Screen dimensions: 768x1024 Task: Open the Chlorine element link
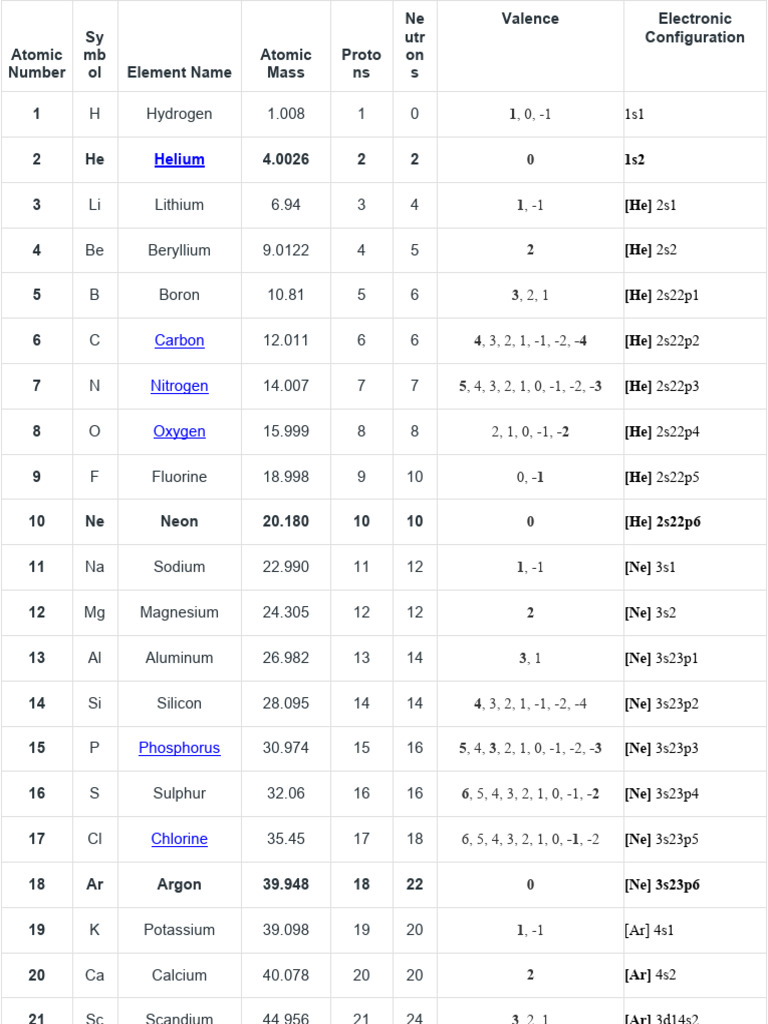(179, 839)
